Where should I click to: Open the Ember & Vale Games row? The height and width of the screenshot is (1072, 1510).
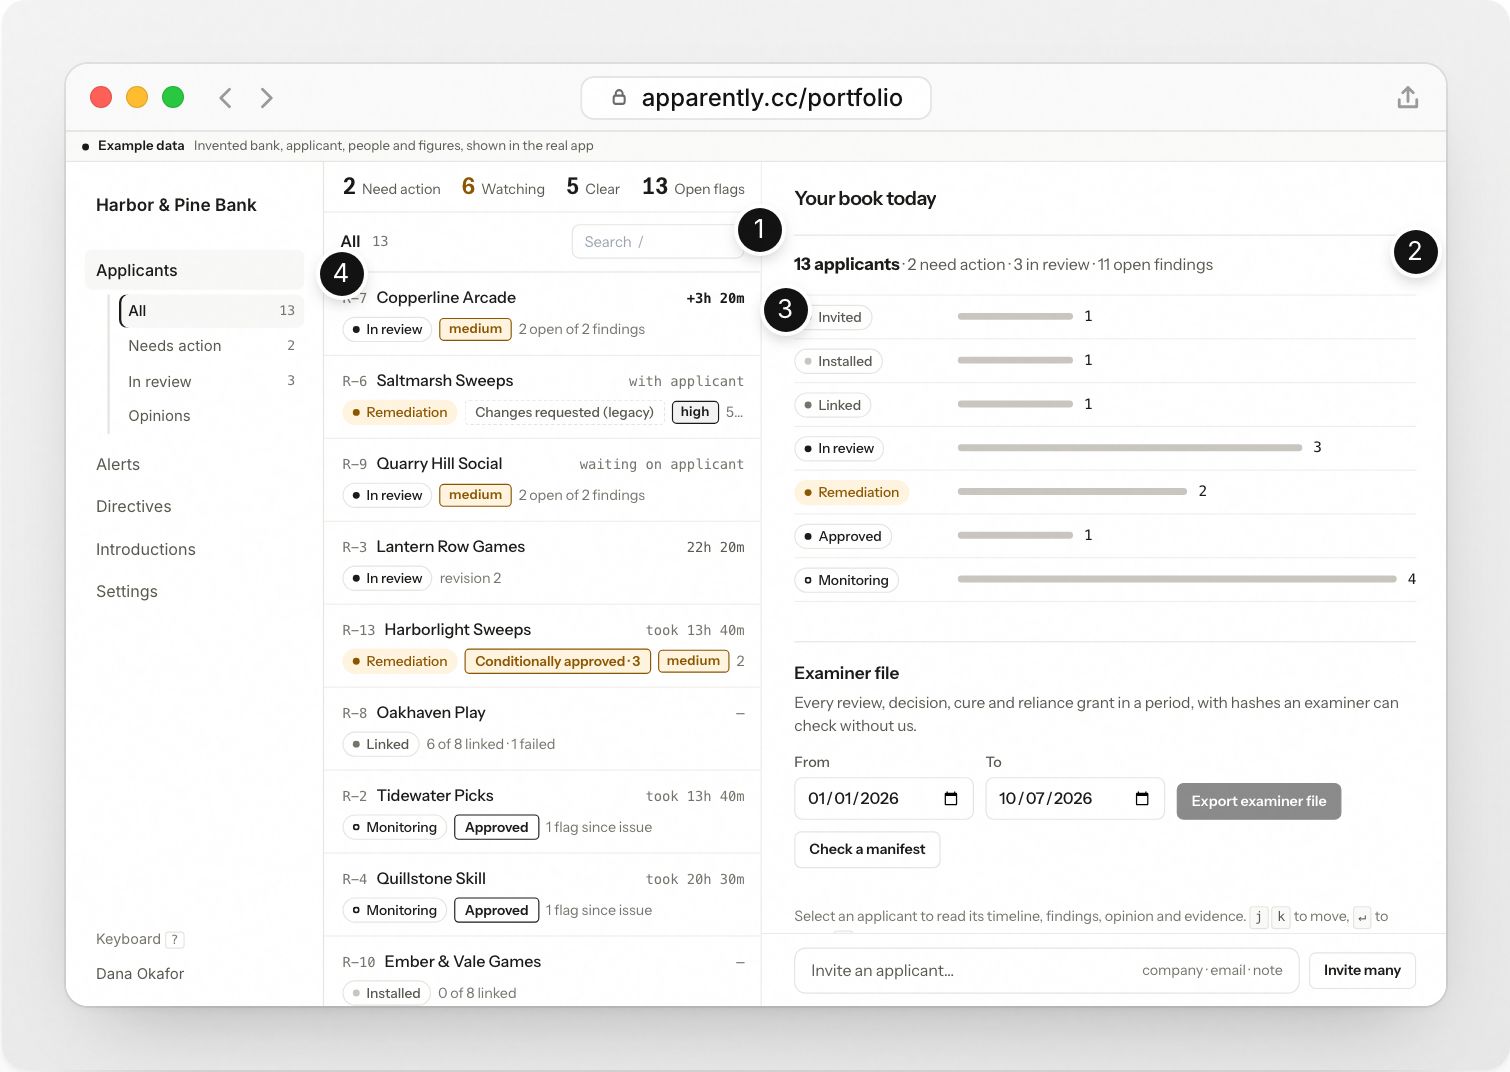click(x=543, y=972)
